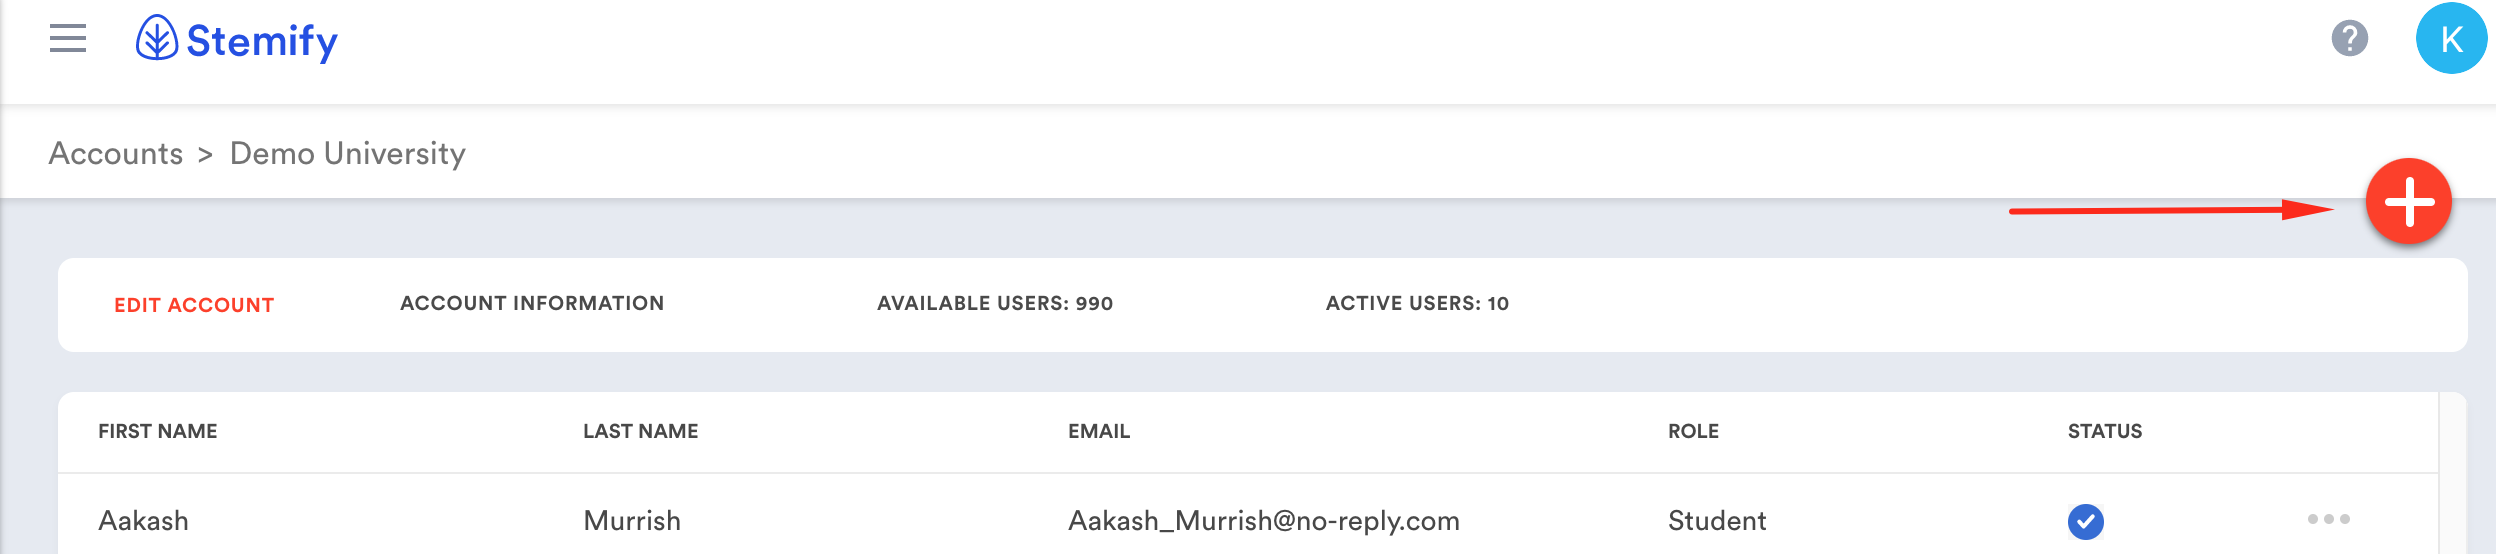The image size is (2496, 554).
Task: Sort by the Last Name column header
Action: (x=641, y=431)
